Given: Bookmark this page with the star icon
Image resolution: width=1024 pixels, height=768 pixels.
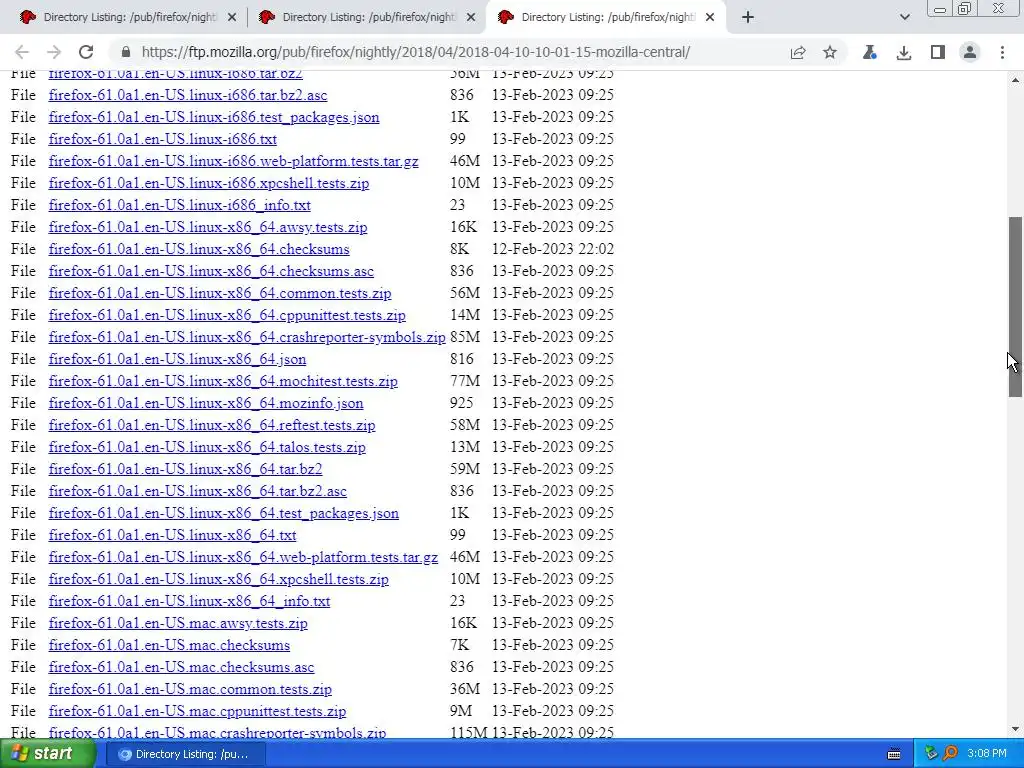Looking at the screenshot, I should coord(829,52).
